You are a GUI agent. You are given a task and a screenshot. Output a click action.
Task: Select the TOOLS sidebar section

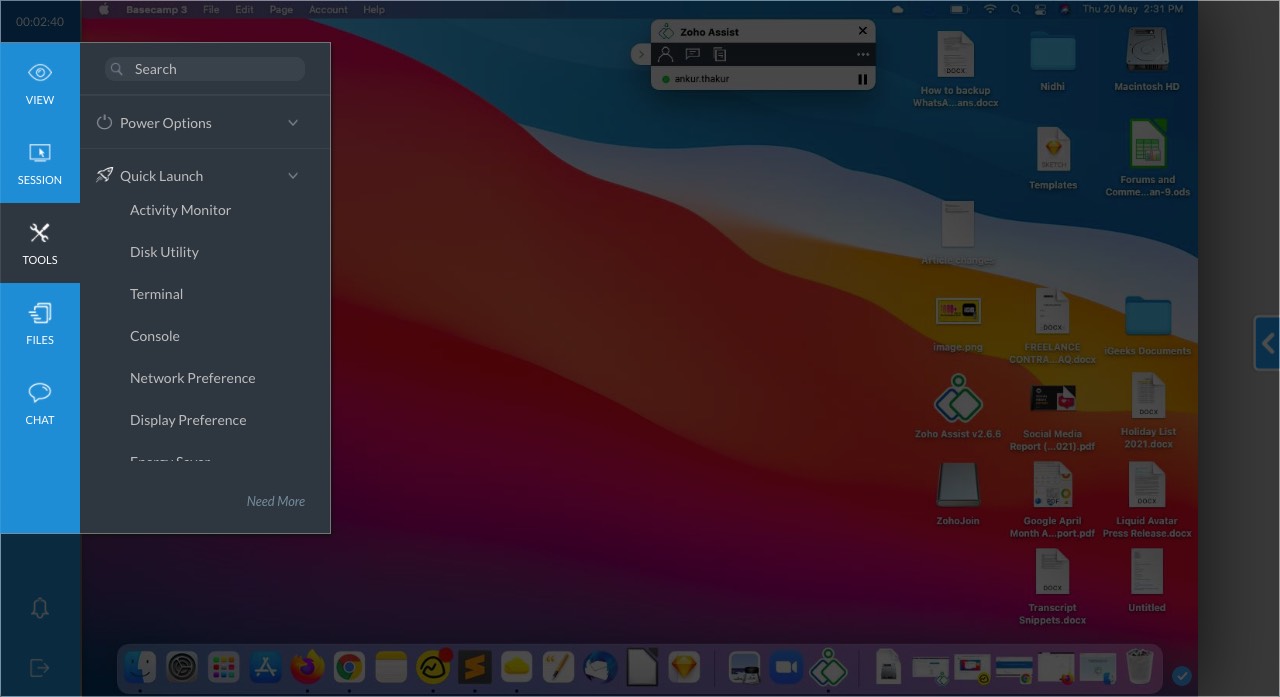(x=40, y=243)
